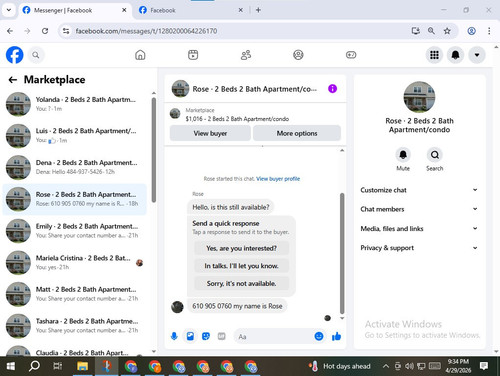Send quick reply 'Yes, are you interested?'
The height and width of the screenshot is (376, 500).
tap(241, 248)
